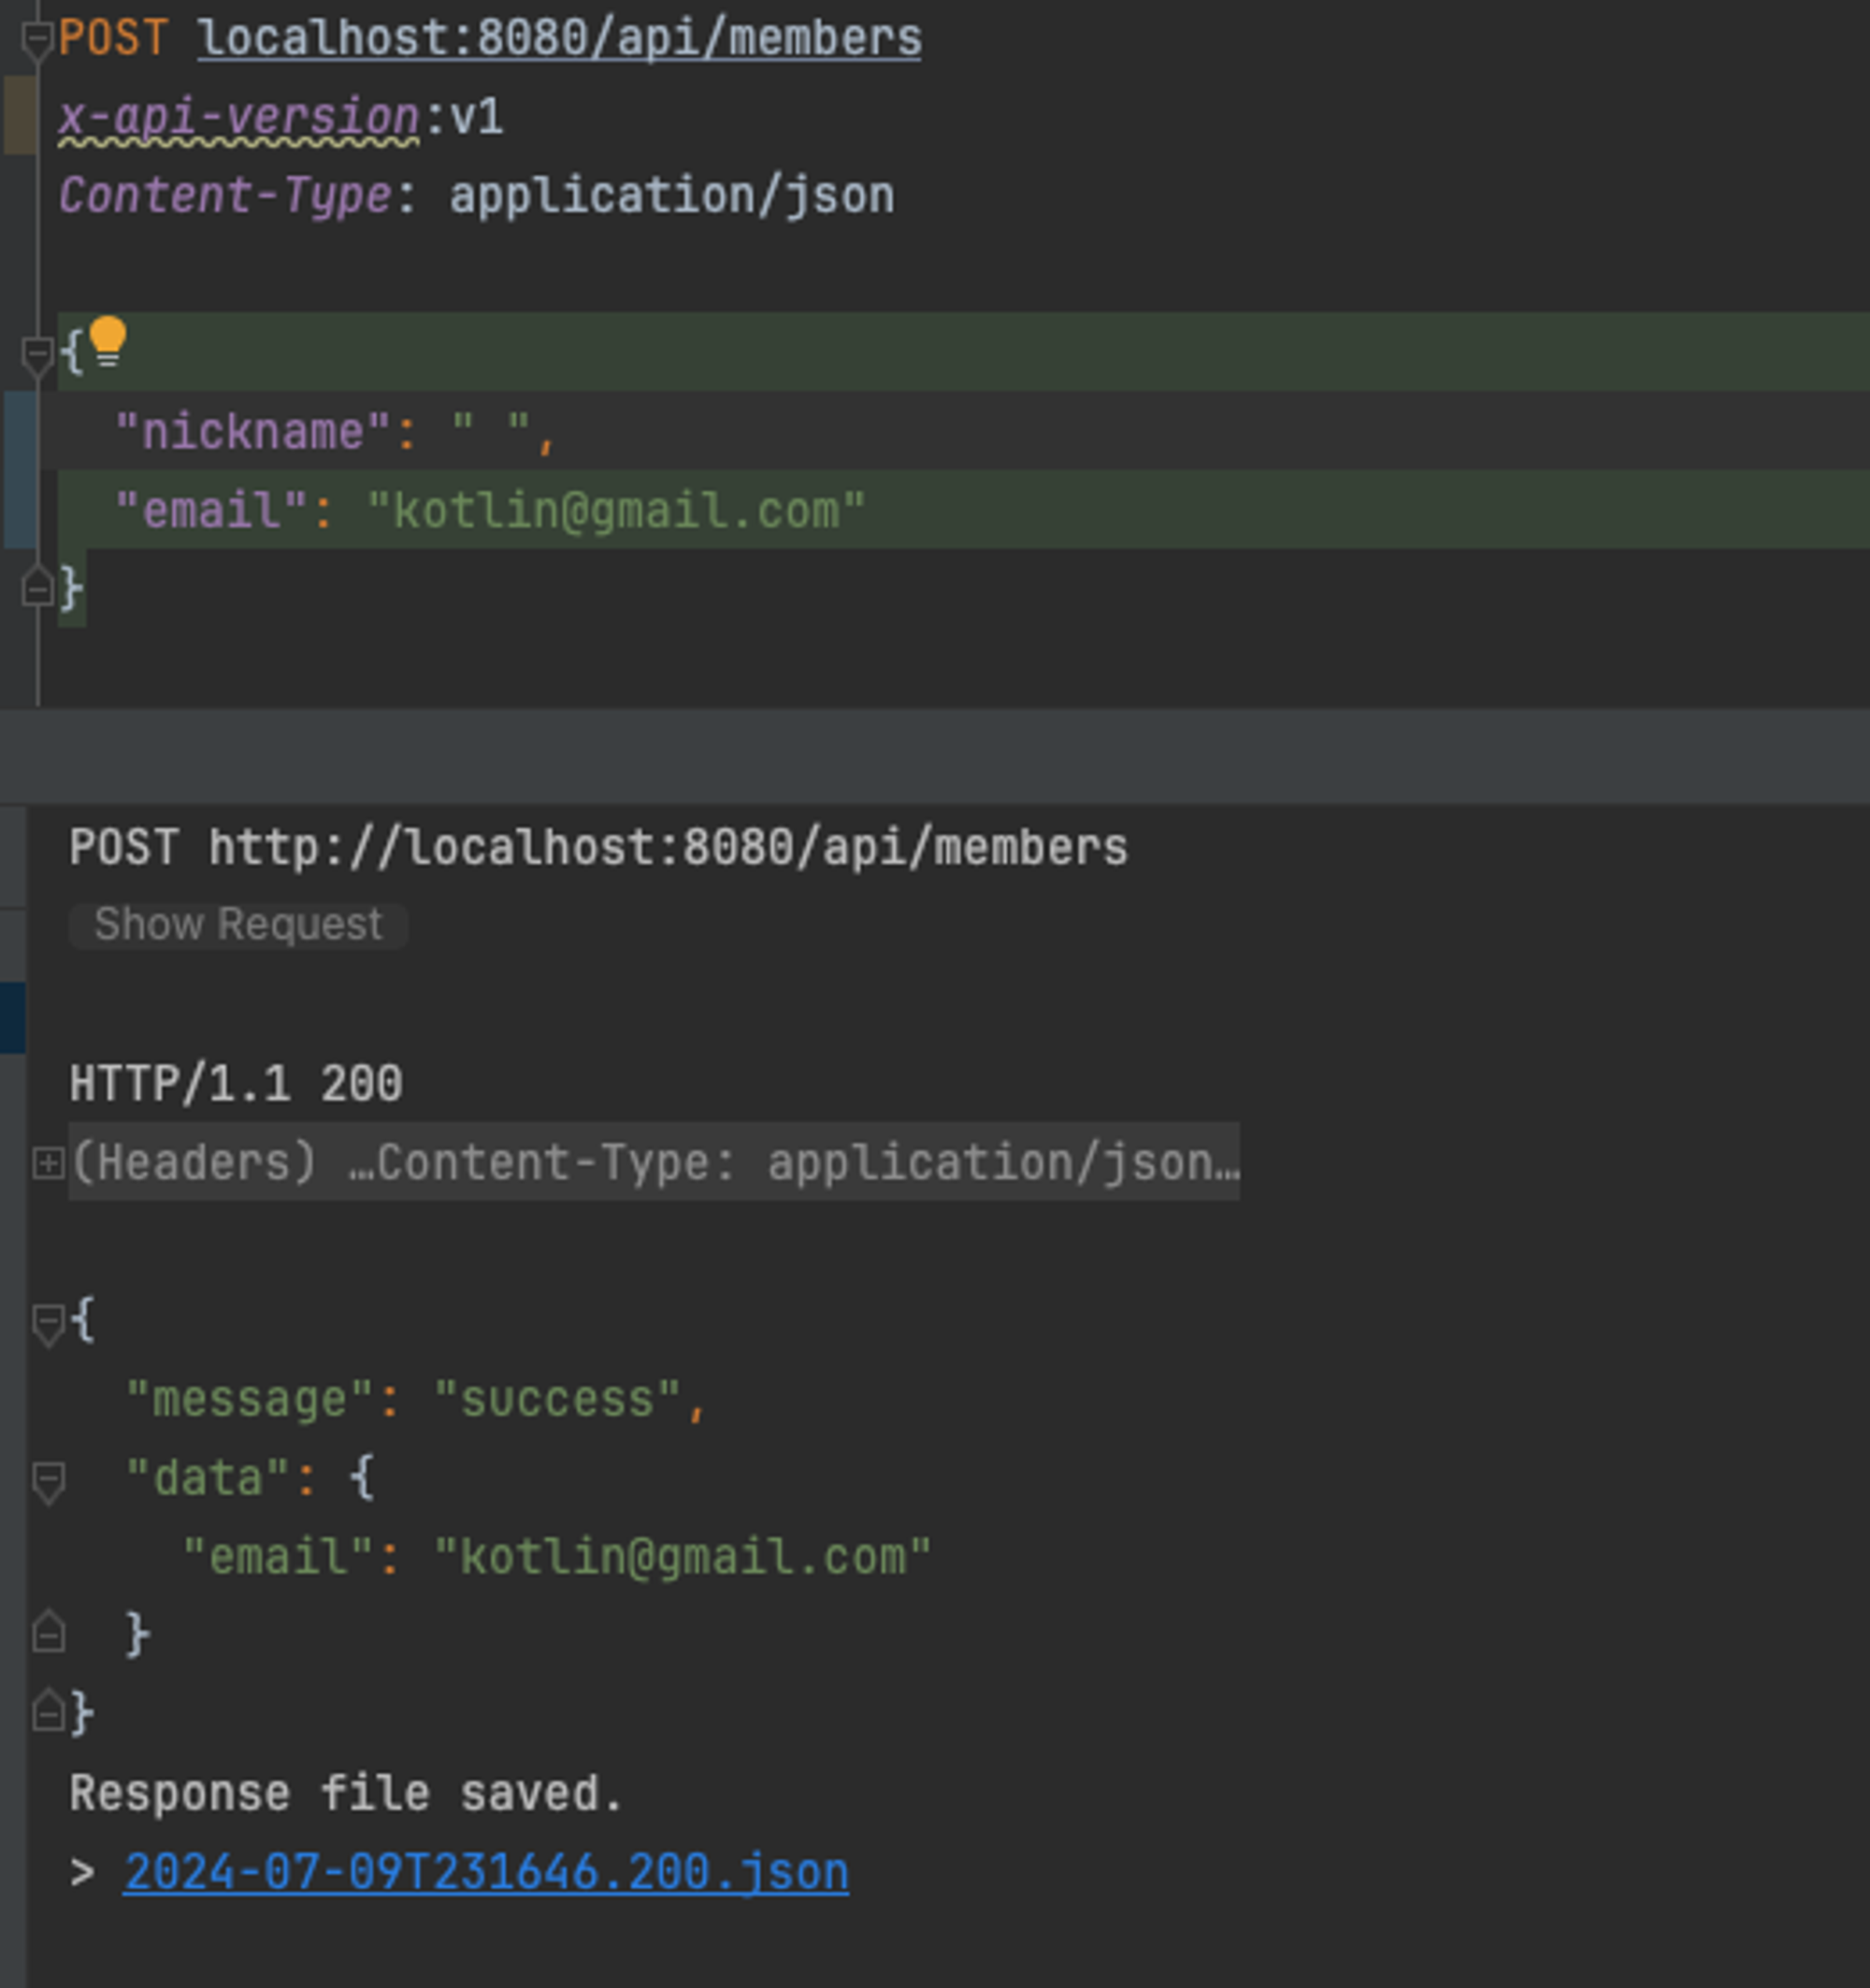Click the folded Headers Content-Type placeholder text
Image resolution: width=1870 pixels, height=1988 pixels.
(x=655, y=1163)
